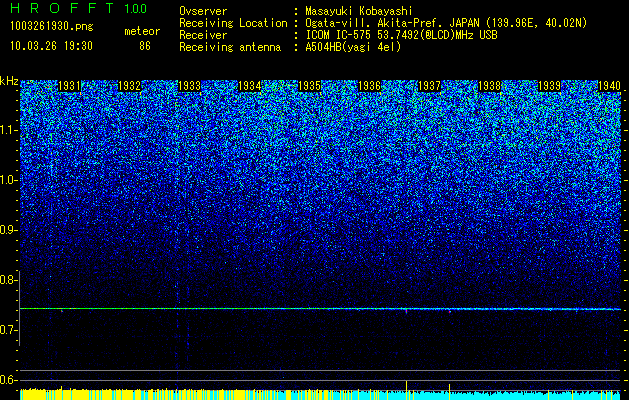Click the Receiver field label
Image resolution: width=629 pixels, height=400 pixels.
[x=203, y=35]
